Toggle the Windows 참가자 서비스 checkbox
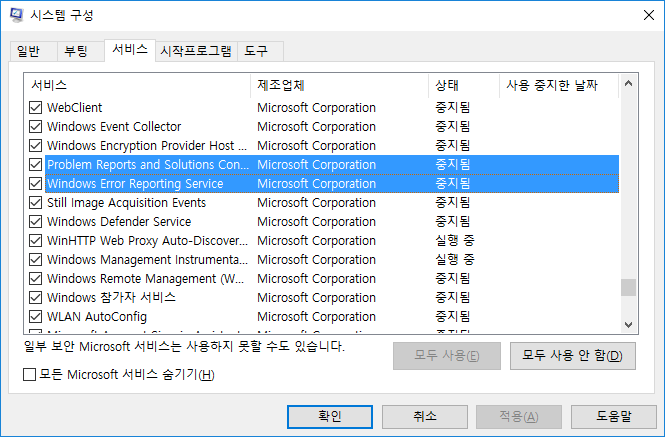This screenshot has height=437, width=665. (36, 297)
